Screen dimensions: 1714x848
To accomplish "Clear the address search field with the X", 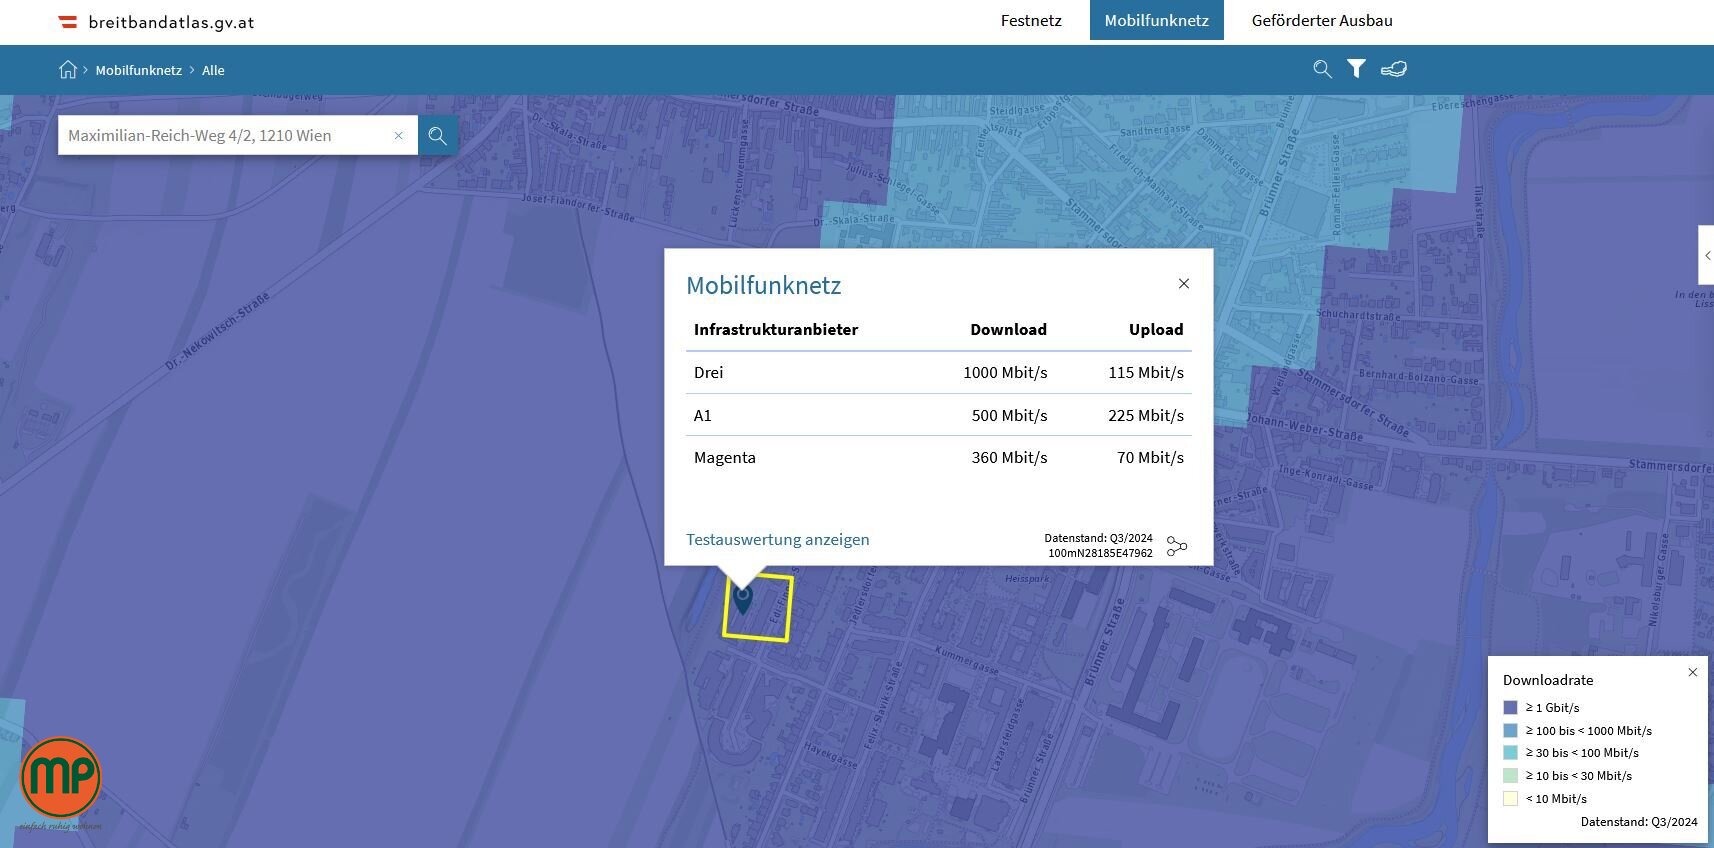I will pyautogui.click(x=398, y=136).
